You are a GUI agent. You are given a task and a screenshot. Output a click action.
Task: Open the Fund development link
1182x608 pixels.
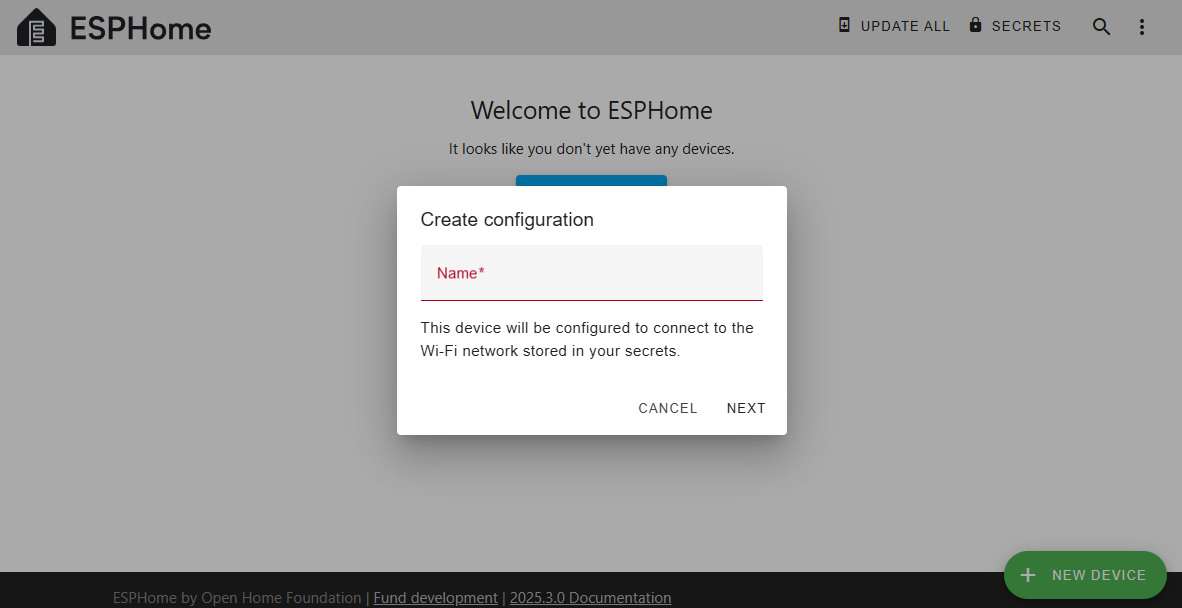point(436,598)
